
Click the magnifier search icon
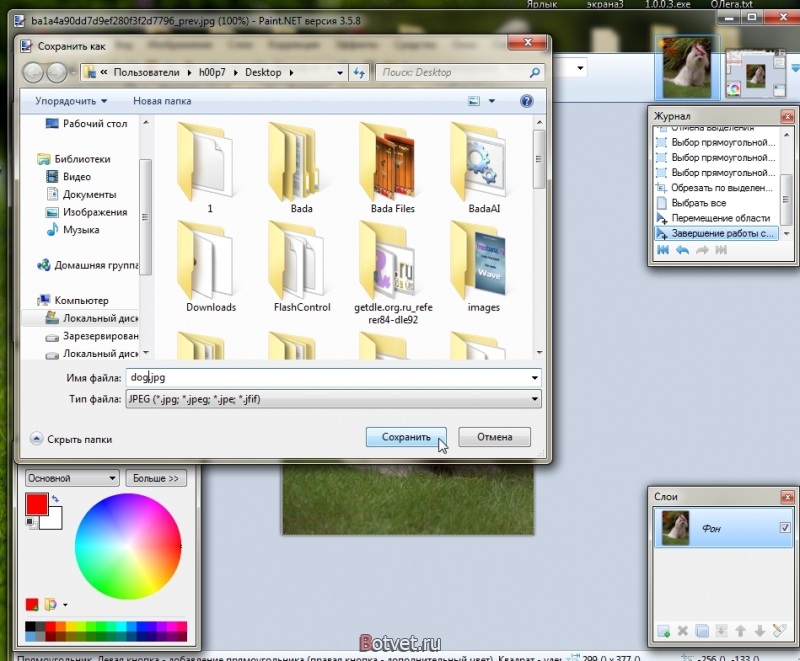click(535, 72)
